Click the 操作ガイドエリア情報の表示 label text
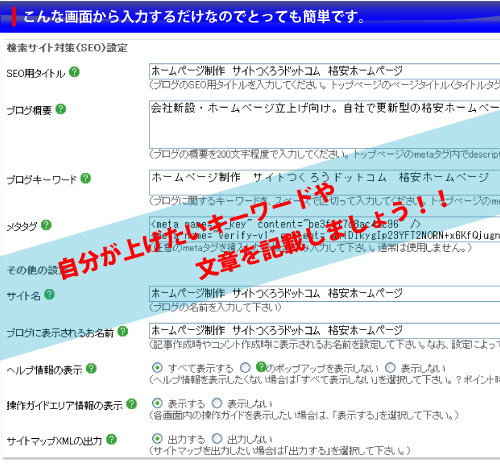The image size is (500, 464). [x=65, y=405]
